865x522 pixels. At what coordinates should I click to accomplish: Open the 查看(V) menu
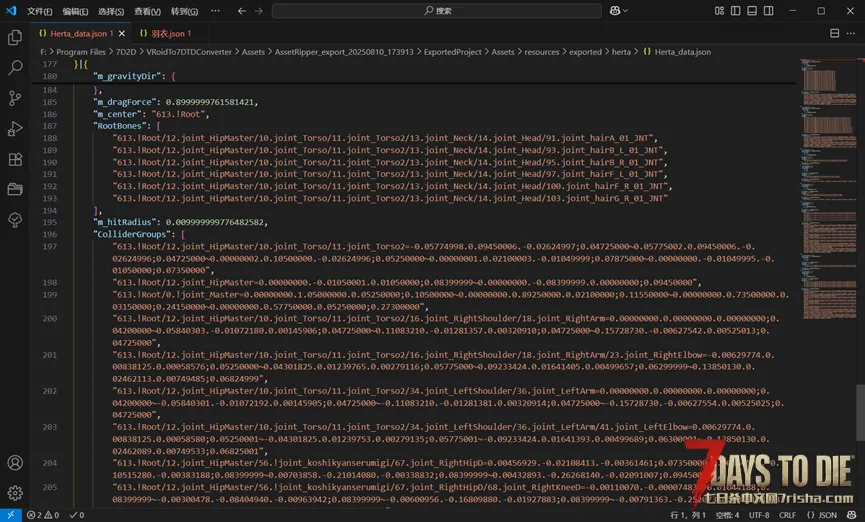[147, 11]
